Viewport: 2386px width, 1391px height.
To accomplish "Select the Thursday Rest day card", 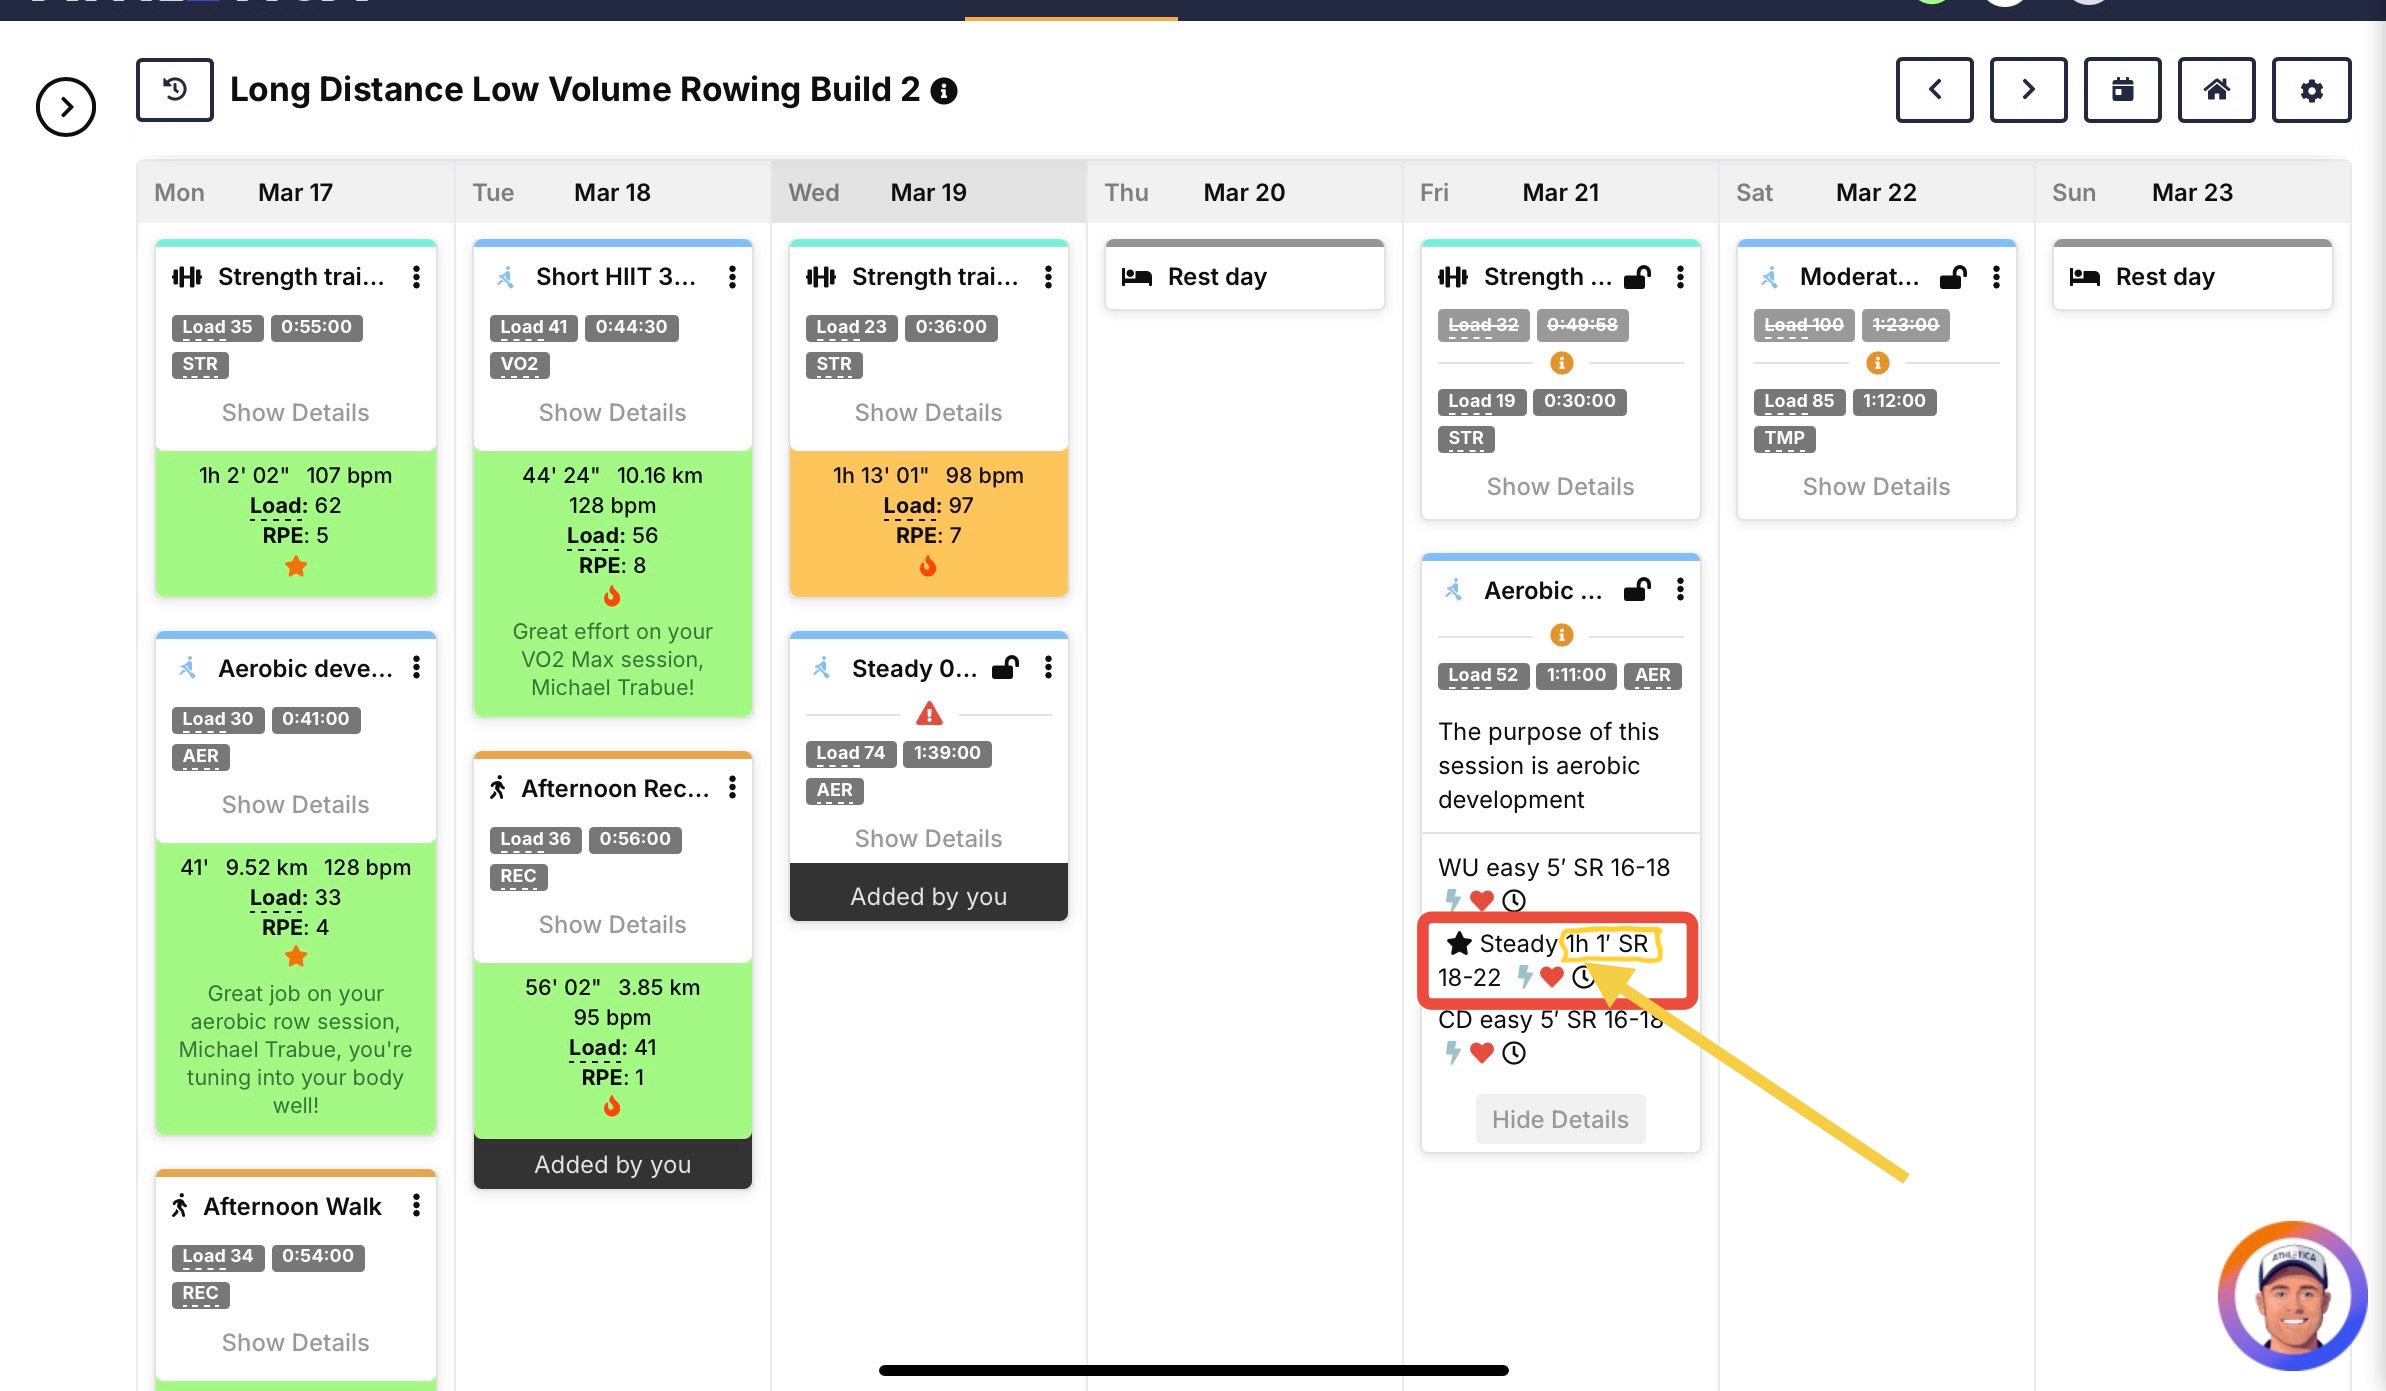I will coord(1244,277).
